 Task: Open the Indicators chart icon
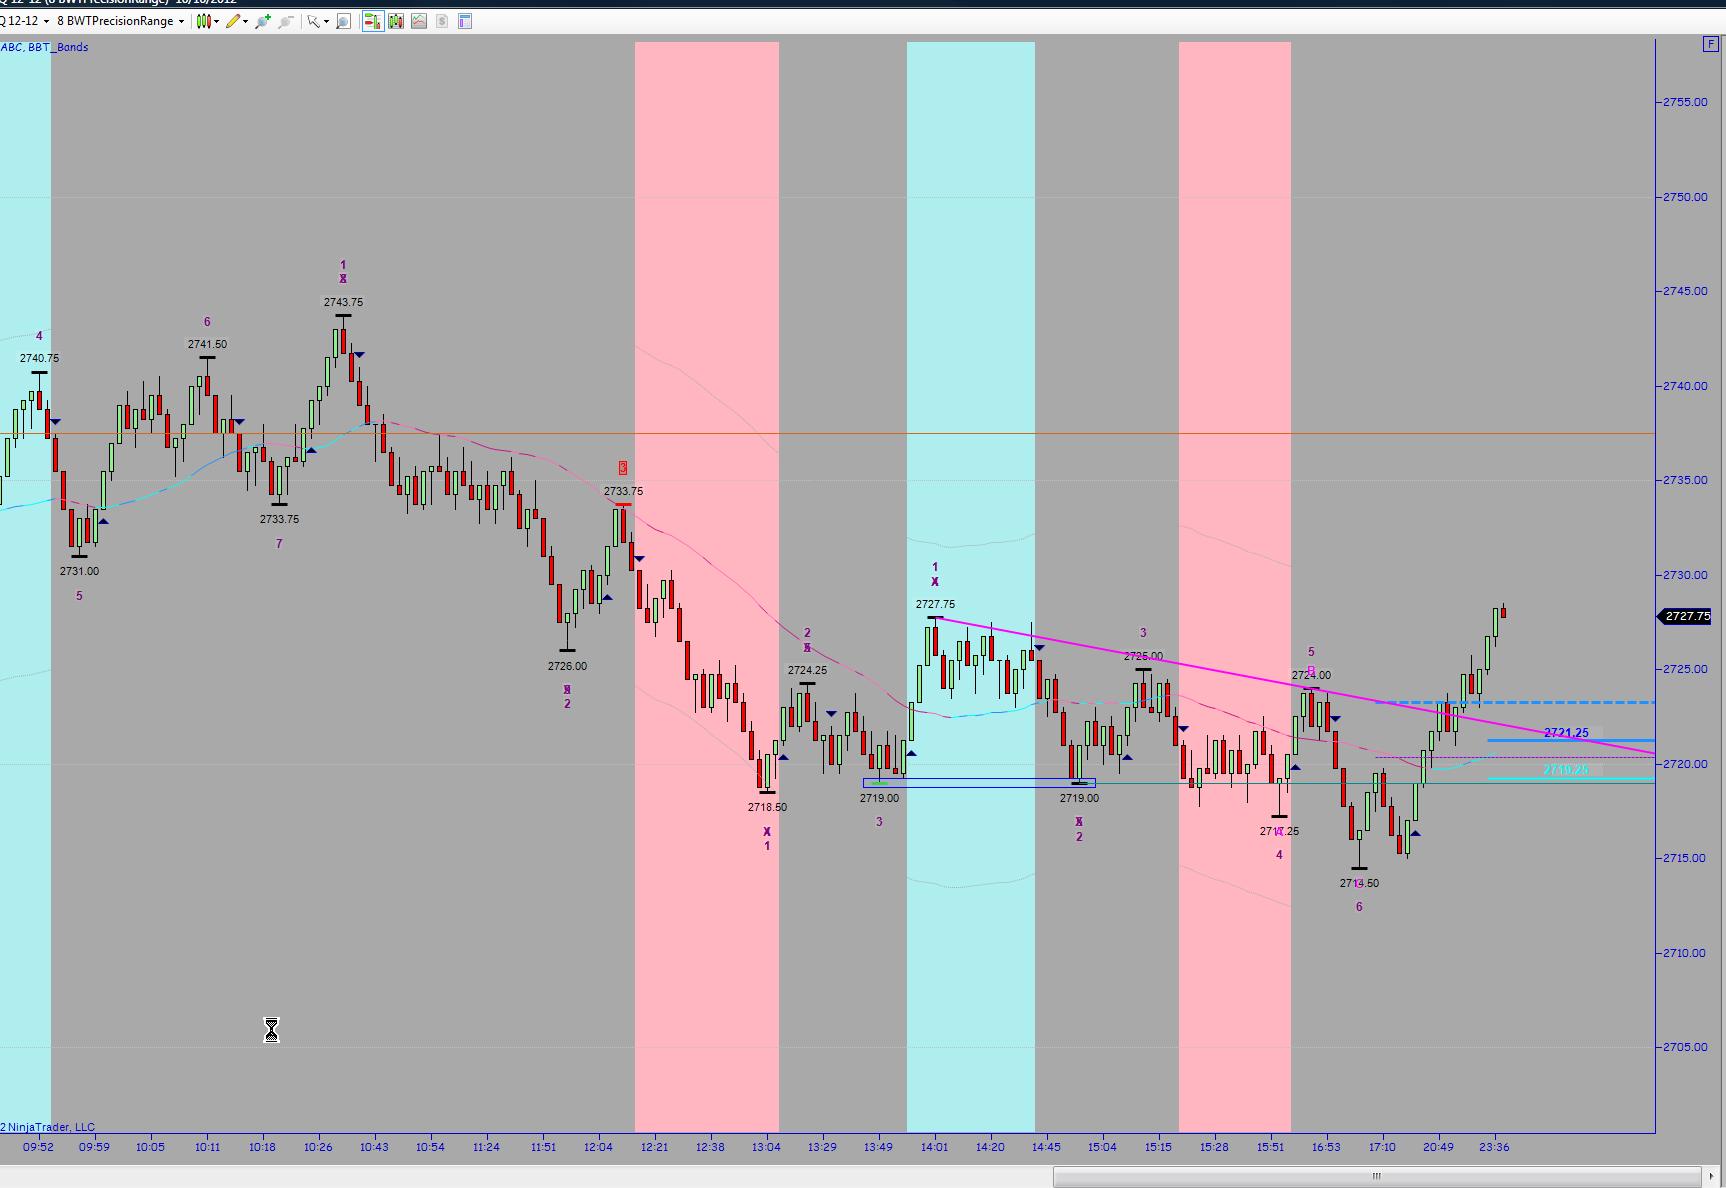(x=419, y=21)
